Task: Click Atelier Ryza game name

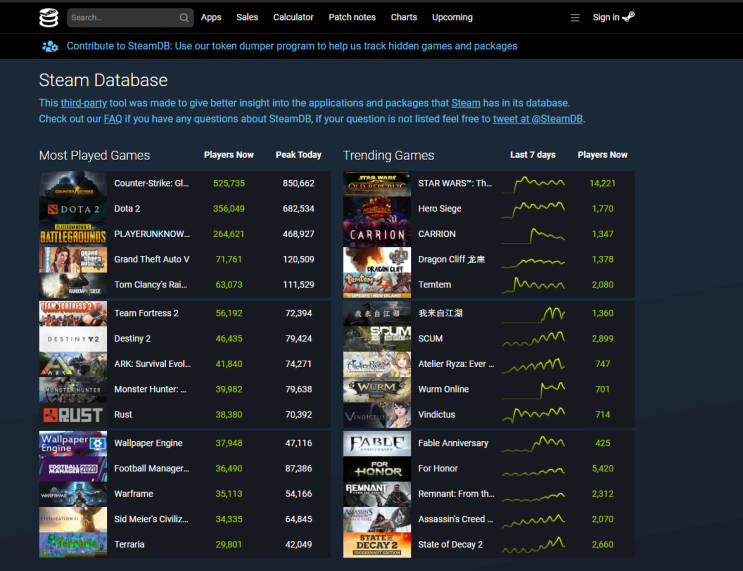Action: (x=456, y=364)
